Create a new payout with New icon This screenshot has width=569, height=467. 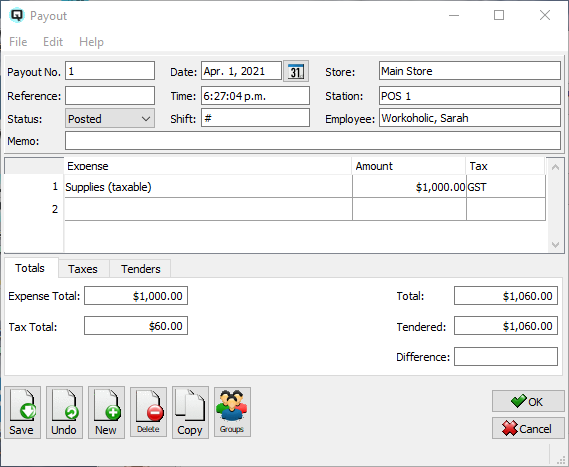[106, 412]
